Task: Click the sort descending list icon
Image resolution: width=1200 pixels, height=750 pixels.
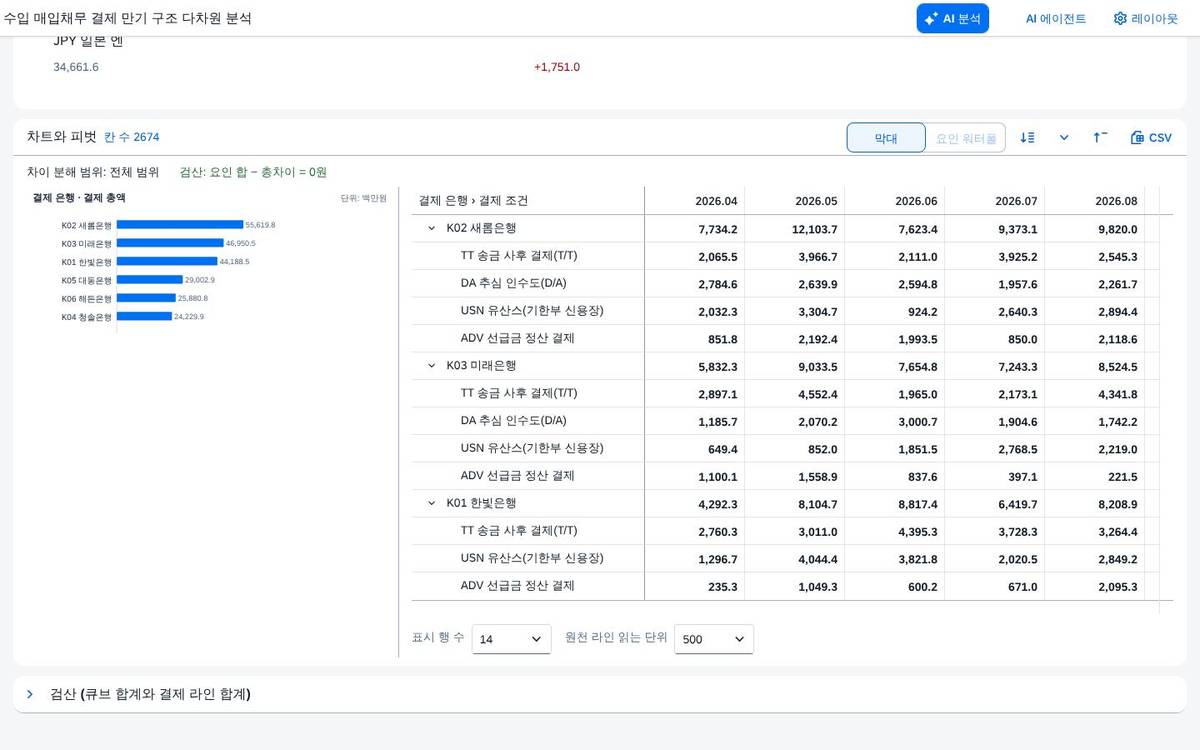Action: pyautogui.click(x=1027, y=138)
